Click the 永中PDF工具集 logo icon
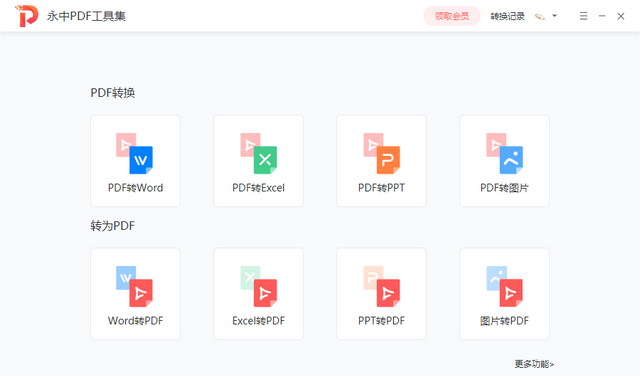The height and width of the screenshot is (391, 640). coord(27,16)
